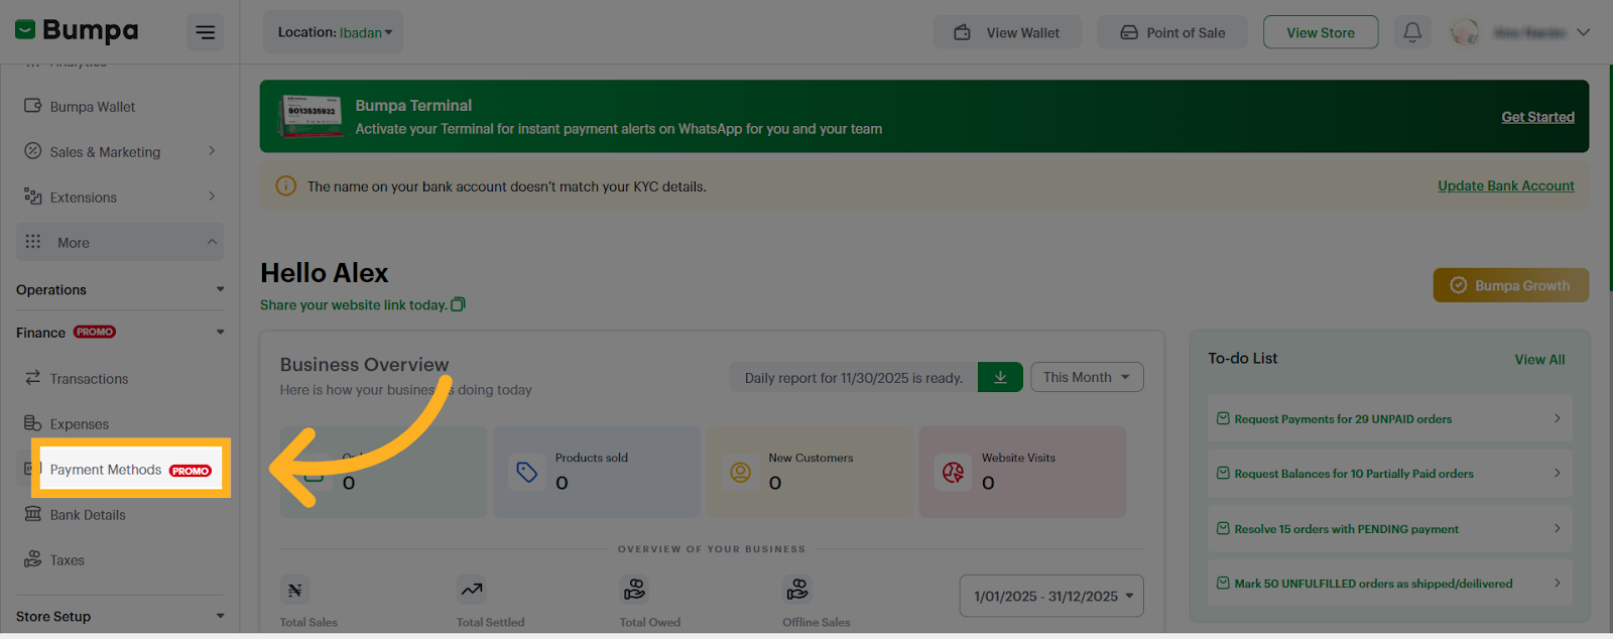Image resolution: width=1613 pixels, height=639 pixels.
Task: Click the Bumpa Wallet sidebar icon
Action: (x=33, y=106)
